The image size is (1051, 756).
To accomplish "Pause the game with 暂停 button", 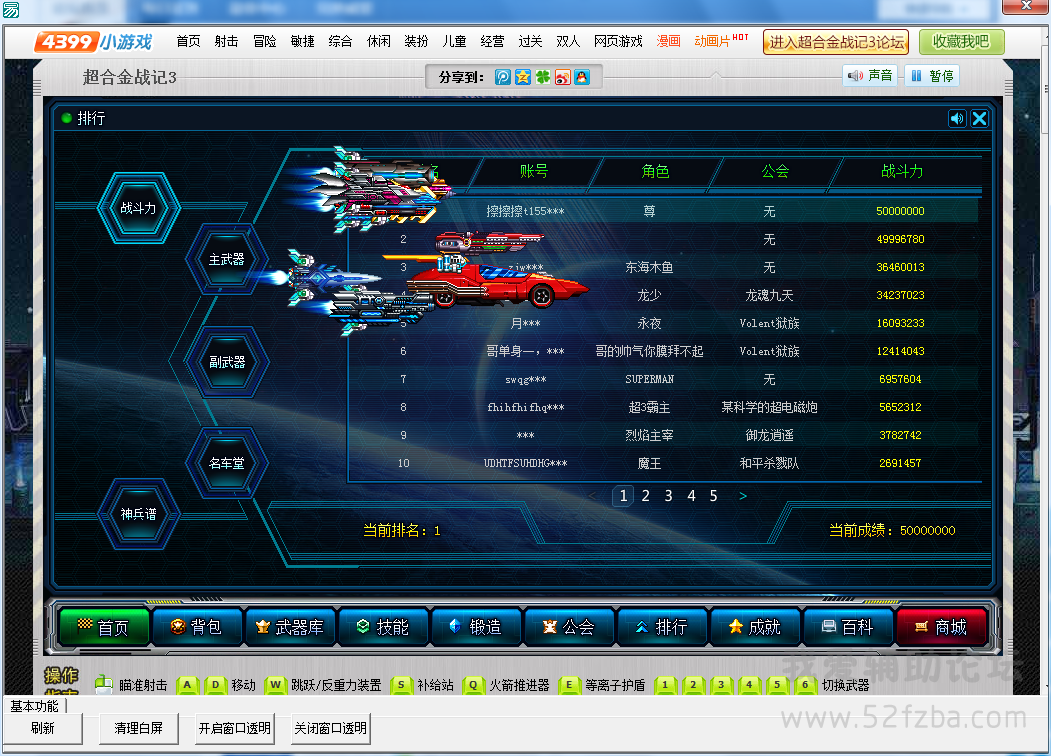I will (931, 75).
